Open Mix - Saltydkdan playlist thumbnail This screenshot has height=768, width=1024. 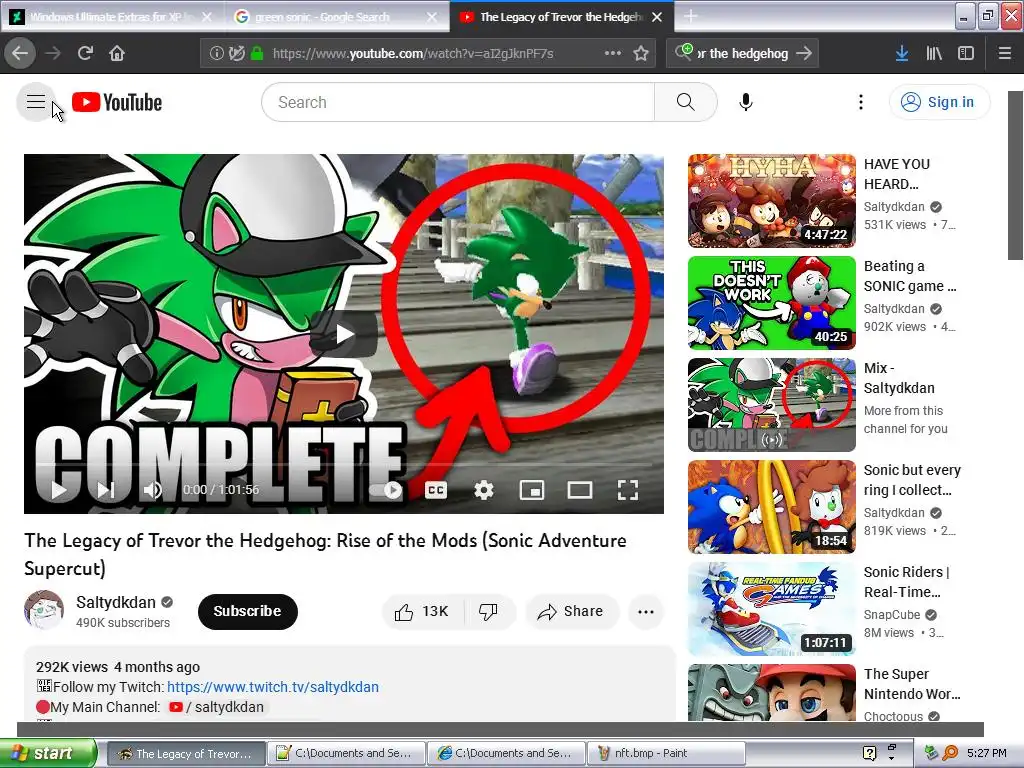(x=772, y=404)
